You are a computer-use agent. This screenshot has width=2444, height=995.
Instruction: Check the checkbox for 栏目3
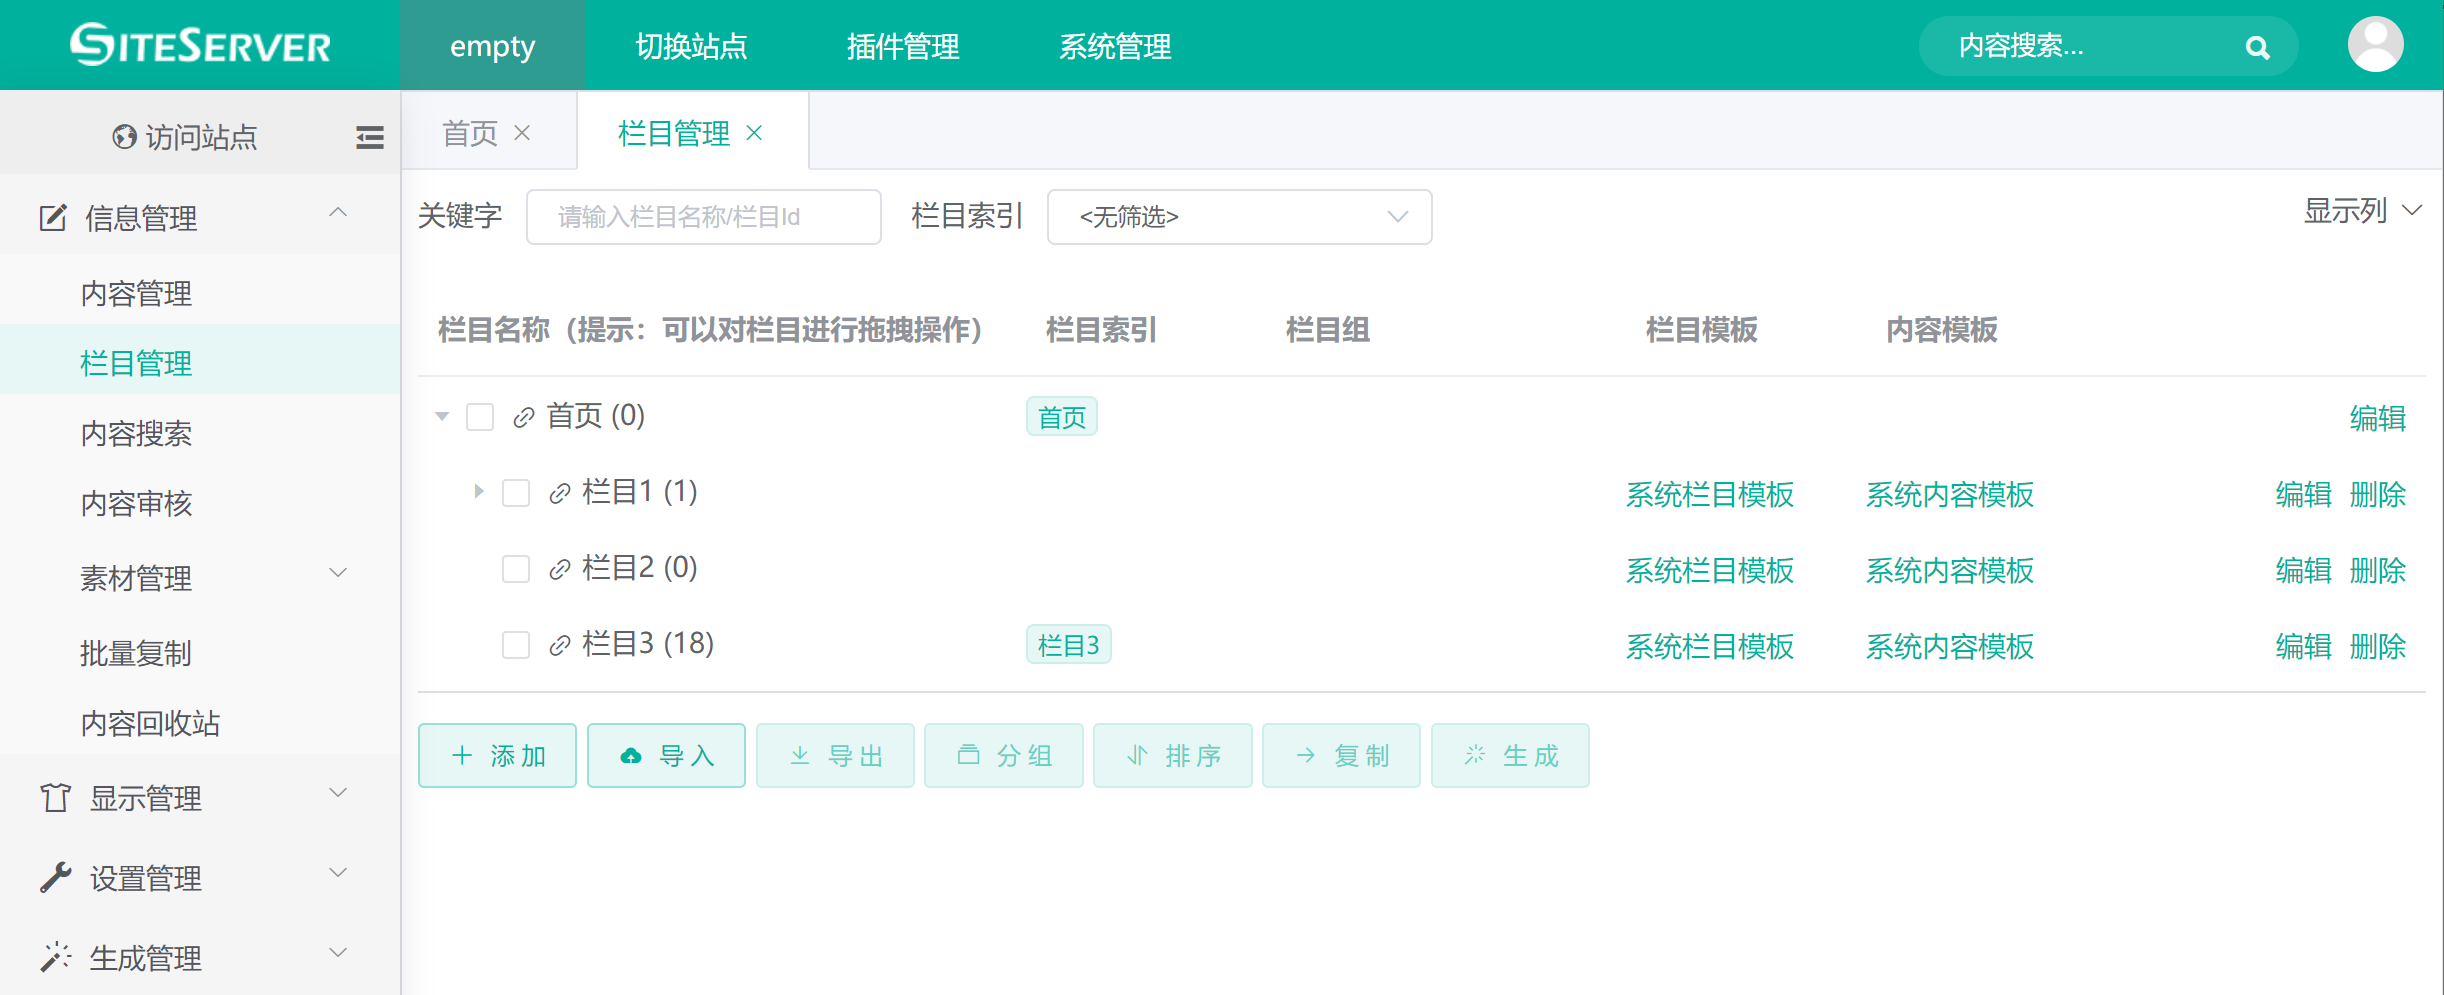point(516,644)
